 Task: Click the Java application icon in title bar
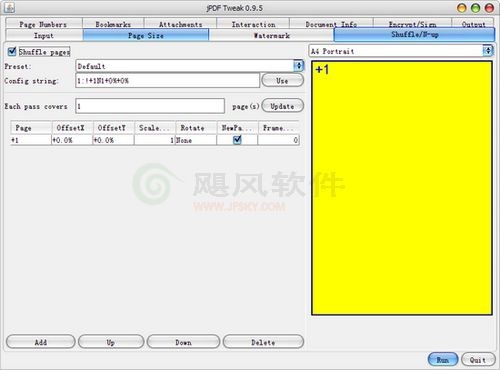[x=9, y=7]
